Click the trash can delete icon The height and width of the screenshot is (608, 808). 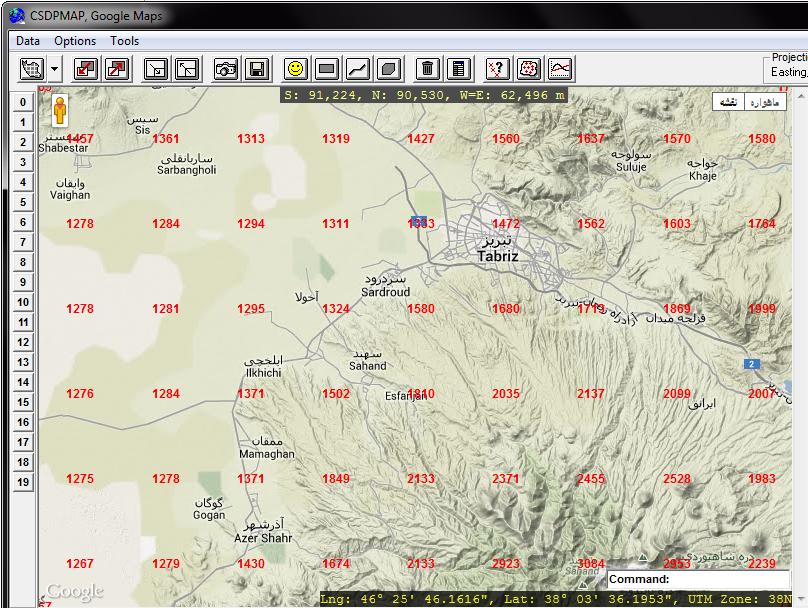pyautogui.click(x=428, y=69)
